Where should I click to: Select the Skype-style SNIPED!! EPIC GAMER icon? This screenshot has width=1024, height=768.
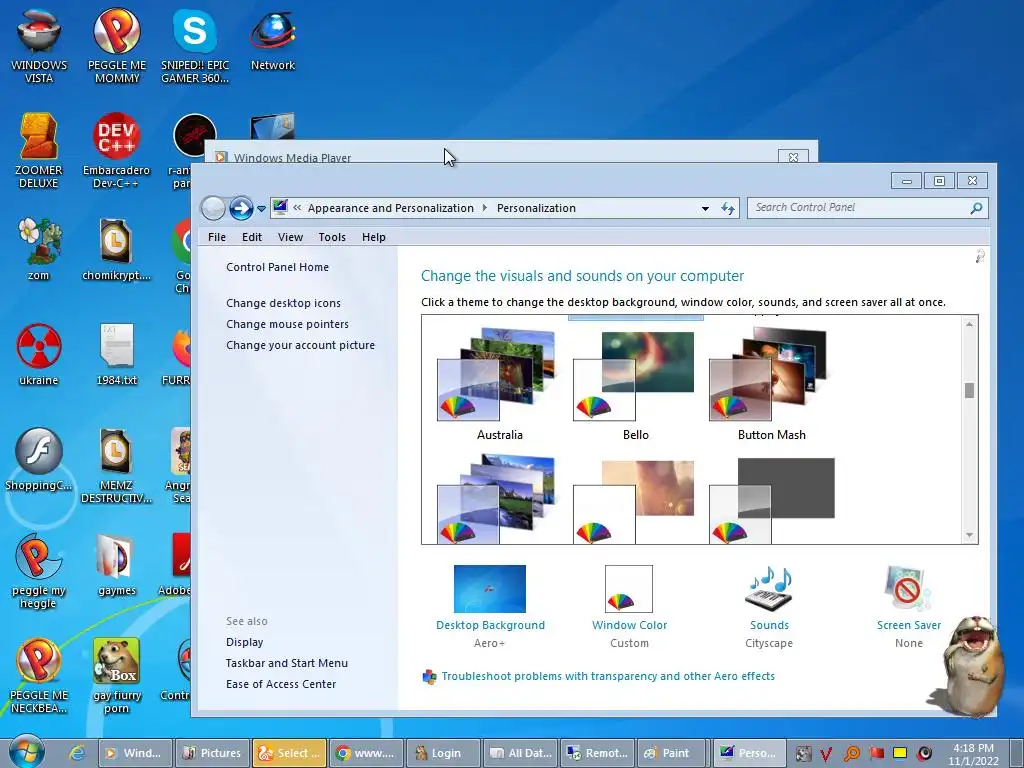(x=195, y=44)
